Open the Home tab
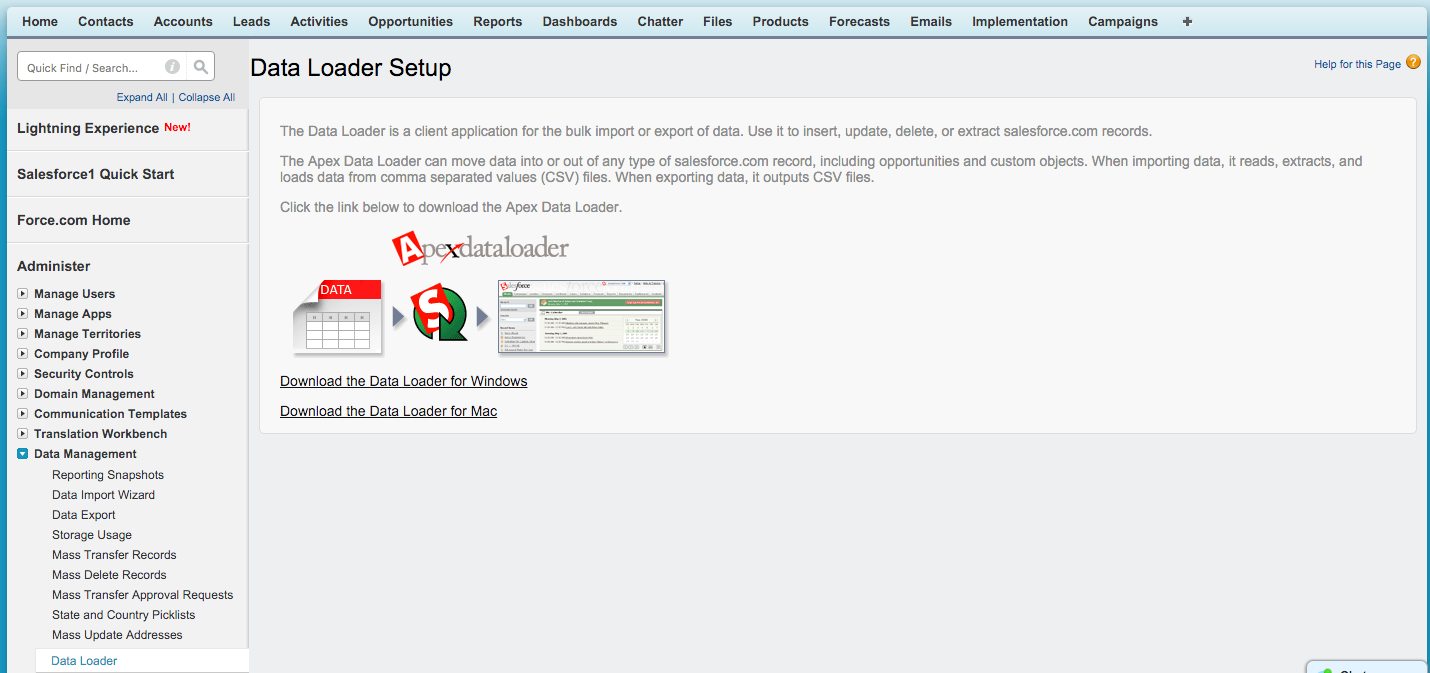The image size is (1430, 673). 40,21
